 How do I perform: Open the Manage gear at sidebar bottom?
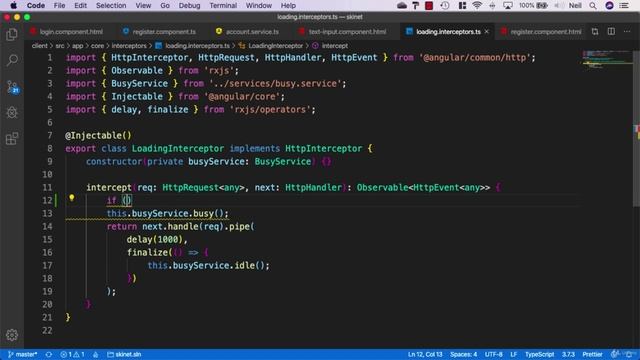tap(12, 335)
